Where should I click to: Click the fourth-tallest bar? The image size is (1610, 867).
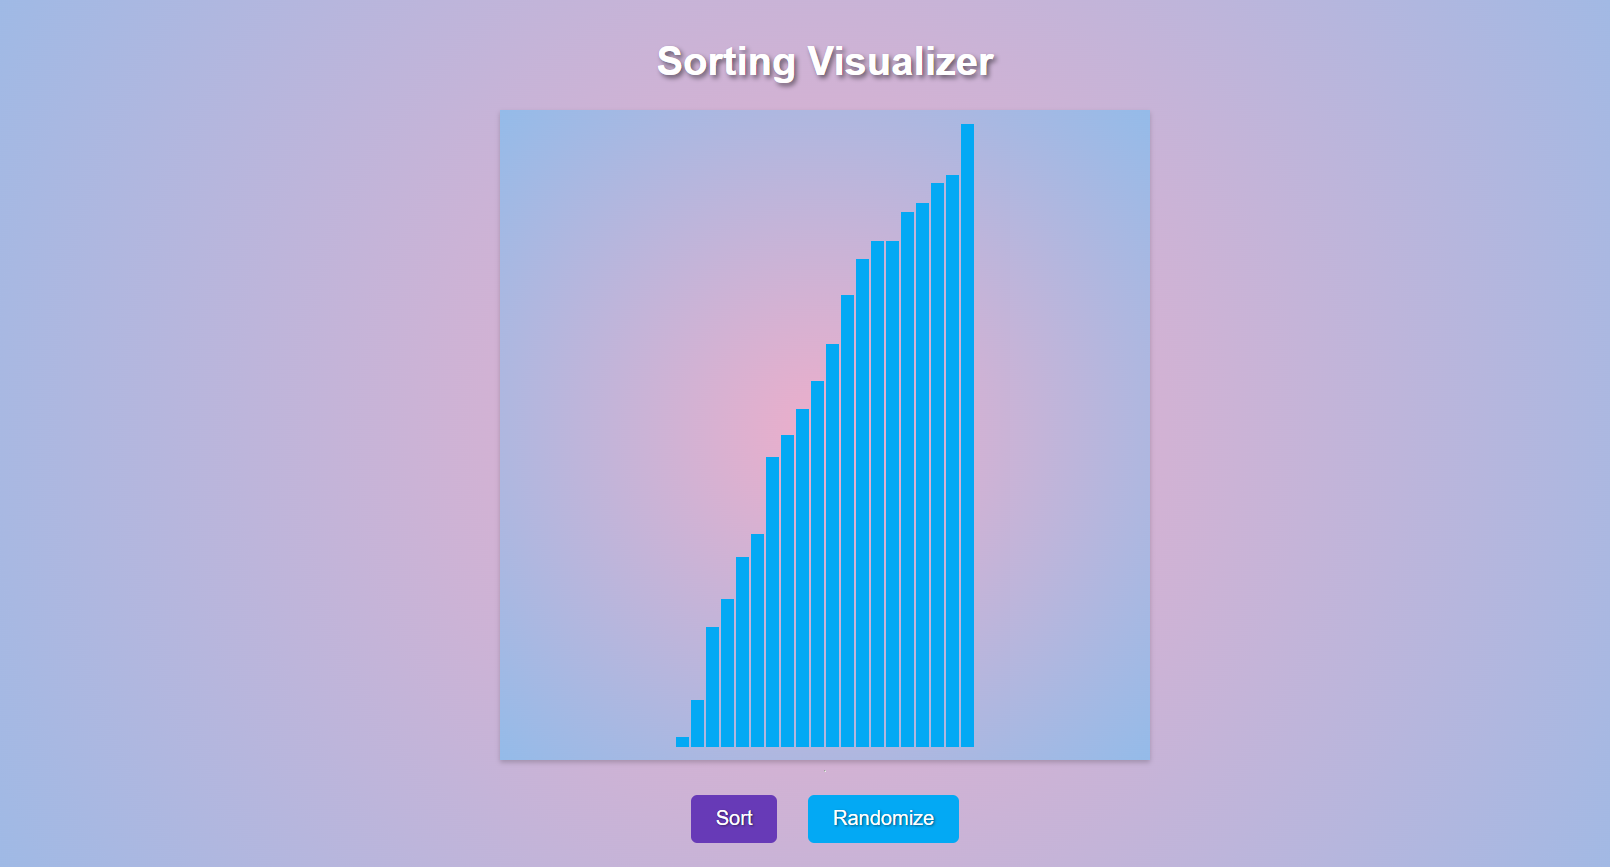tap(922, 475)
